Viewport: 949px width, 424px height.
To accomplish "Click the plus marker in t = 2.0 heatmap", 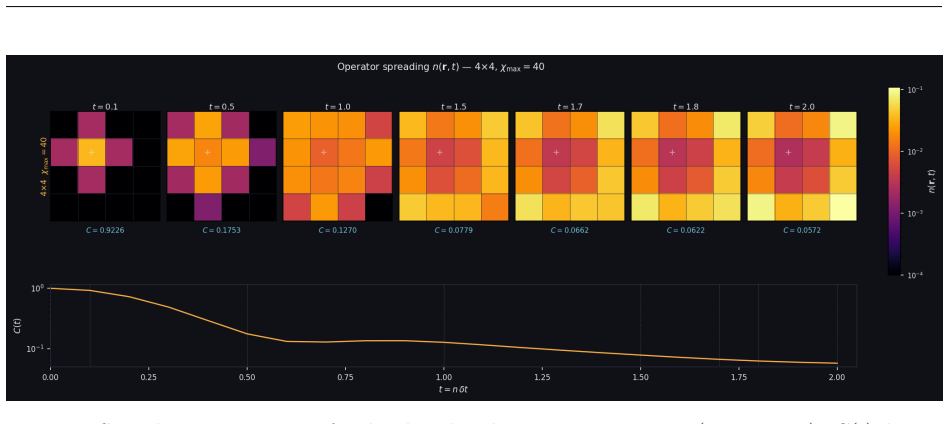I will point(788,152).
